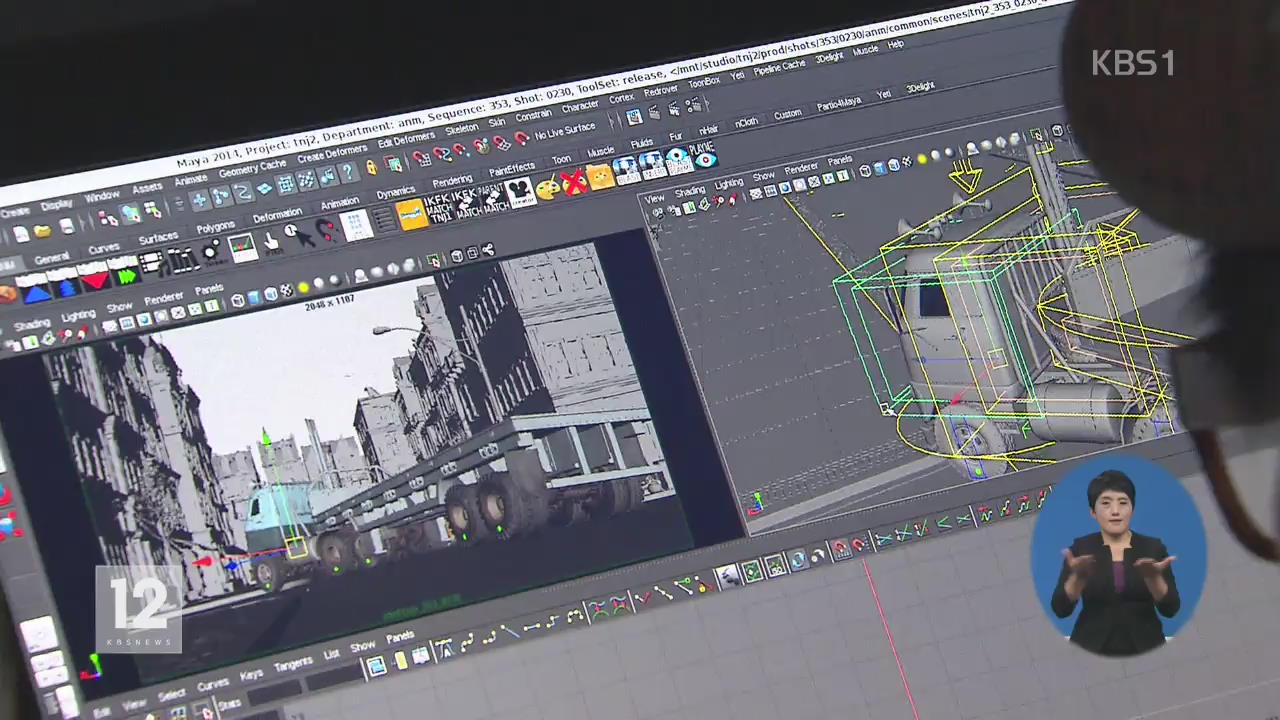Open right viewport Show menu
The width and height of the screenshot is (1280, 720).
[x=763, y=176]
